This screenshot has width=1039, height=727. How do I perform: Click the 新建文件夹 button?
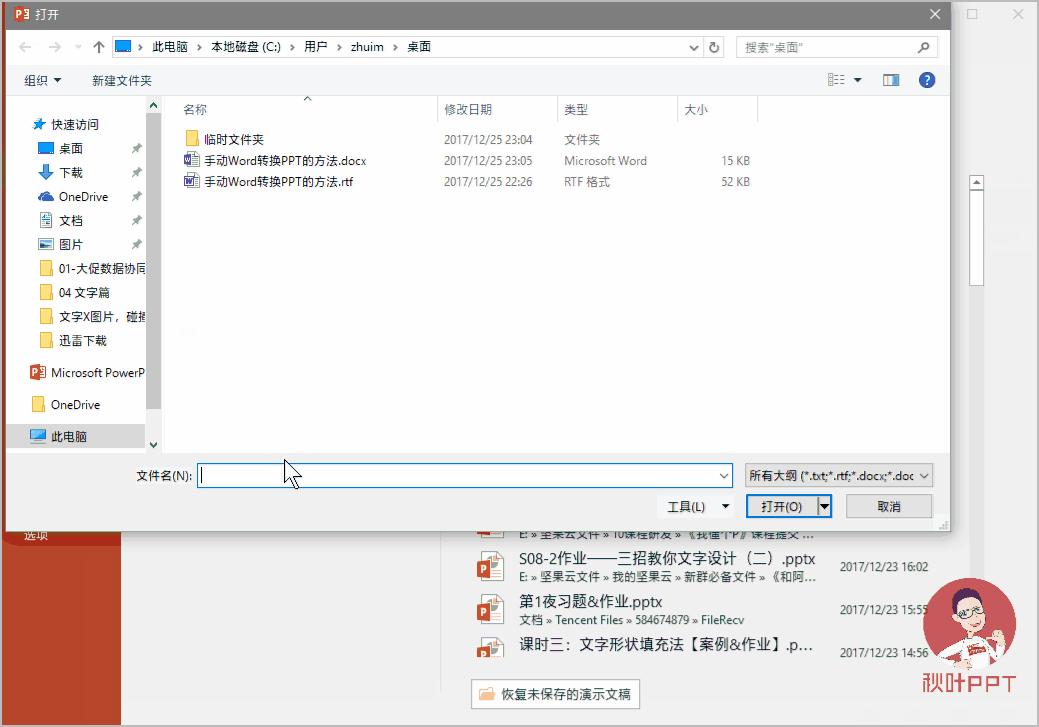[x=122, y=80]
